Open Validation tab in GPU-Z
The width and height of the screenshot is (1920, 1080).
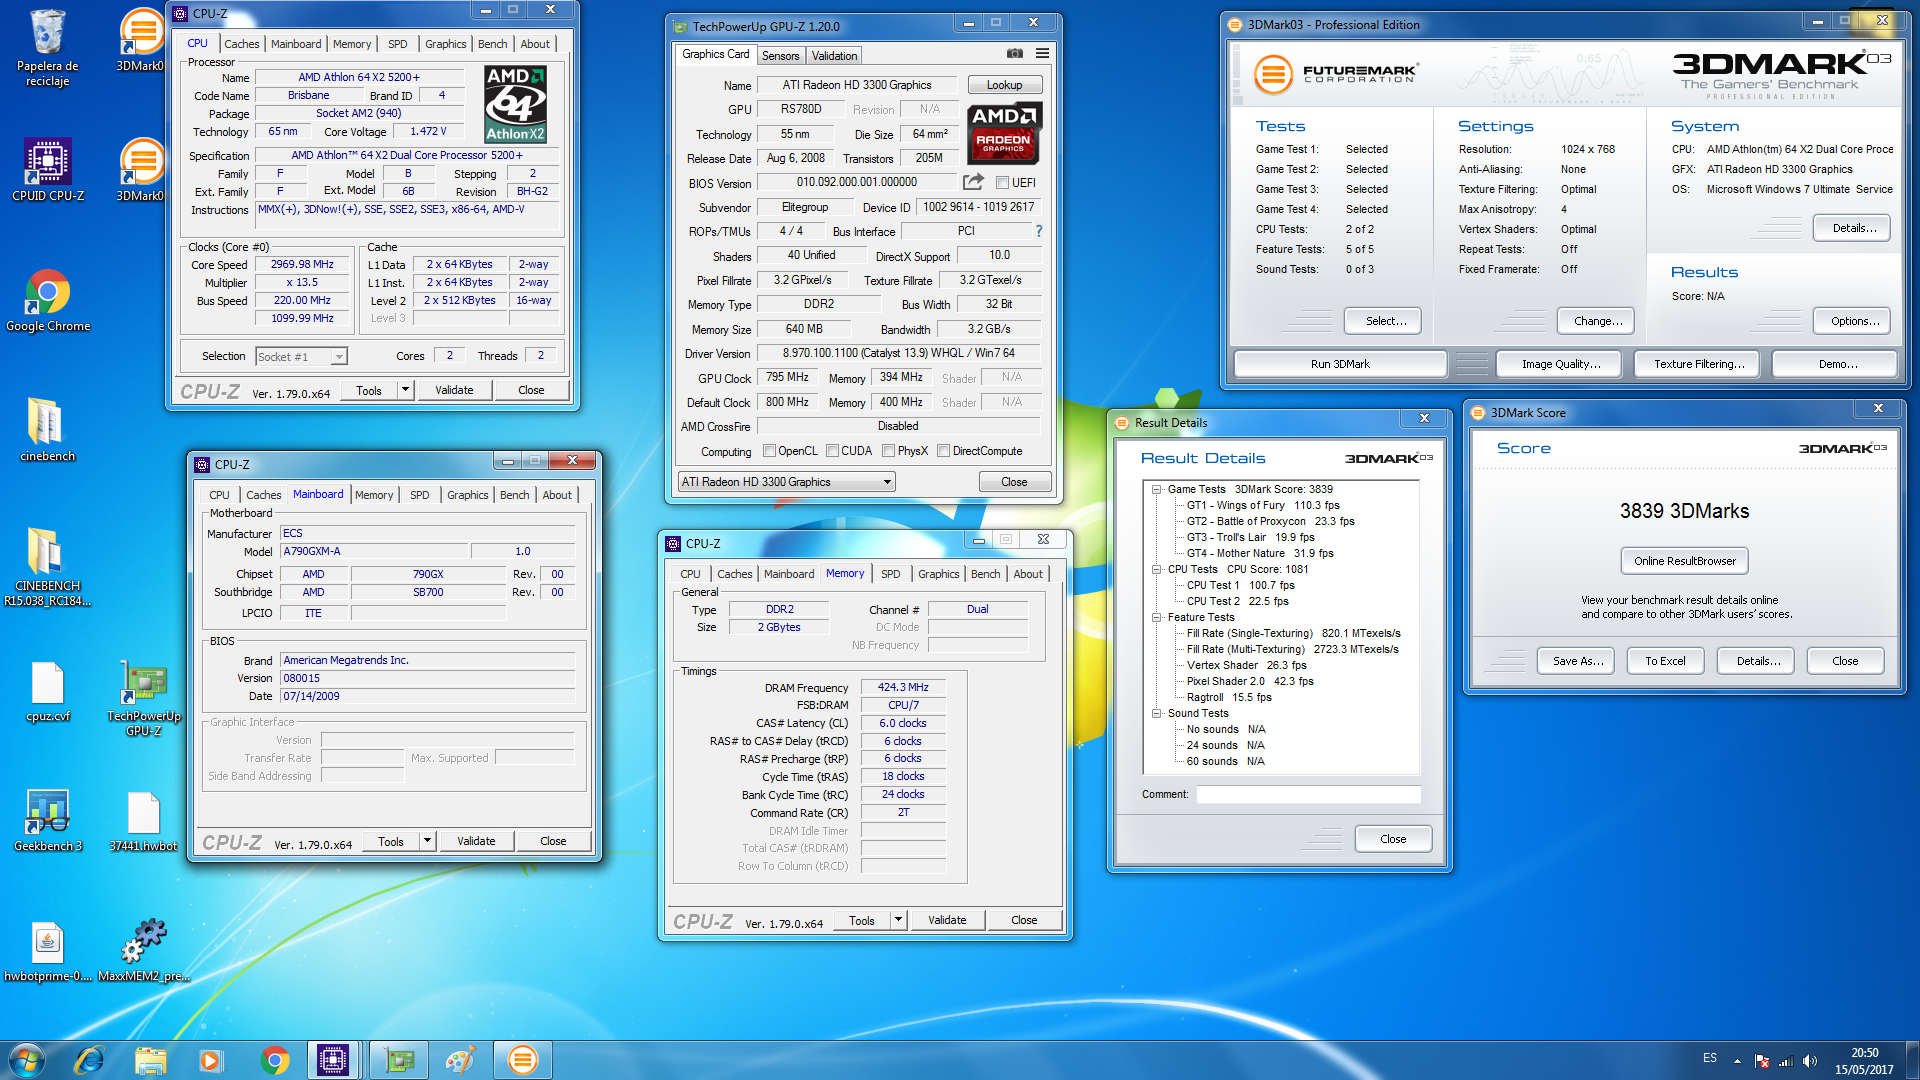point(834,56)
